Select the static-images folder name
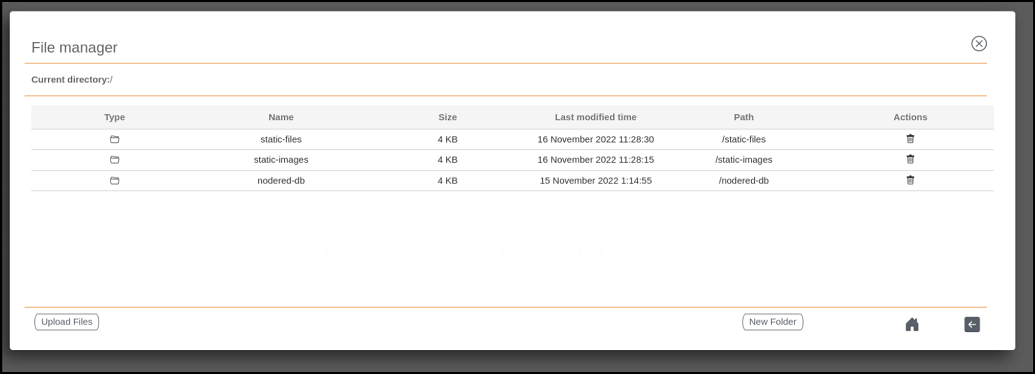Viewport: 1035px width, 374px height. (x=281, y=160)
